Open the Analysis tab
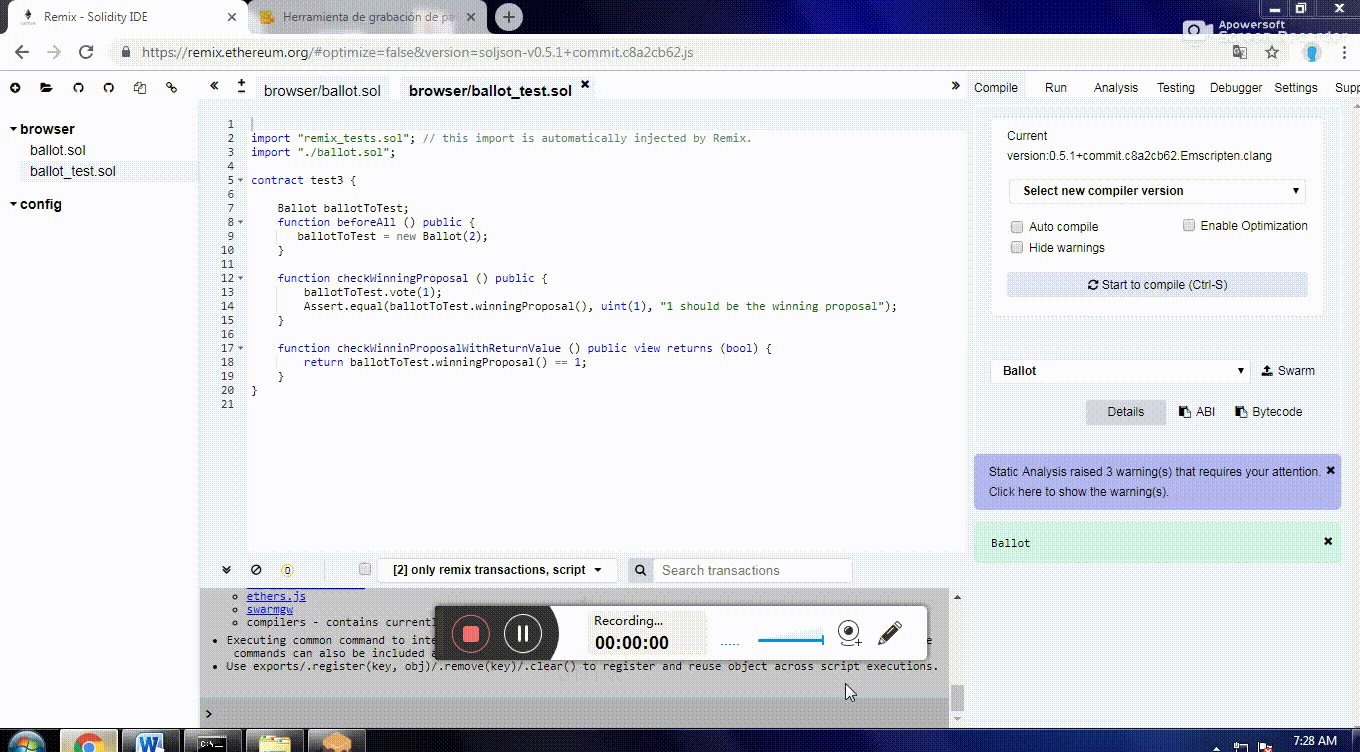 [1116, 88]
